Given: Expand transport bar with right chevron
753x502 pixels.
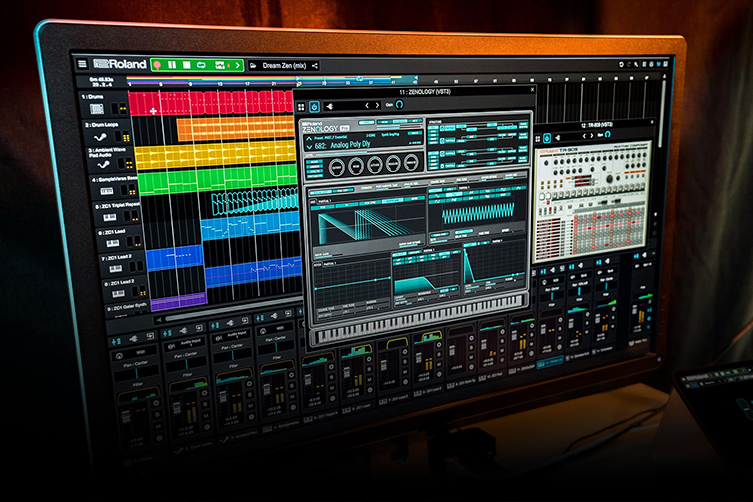Looking at the screenshot, I should (x=238, y=65).
